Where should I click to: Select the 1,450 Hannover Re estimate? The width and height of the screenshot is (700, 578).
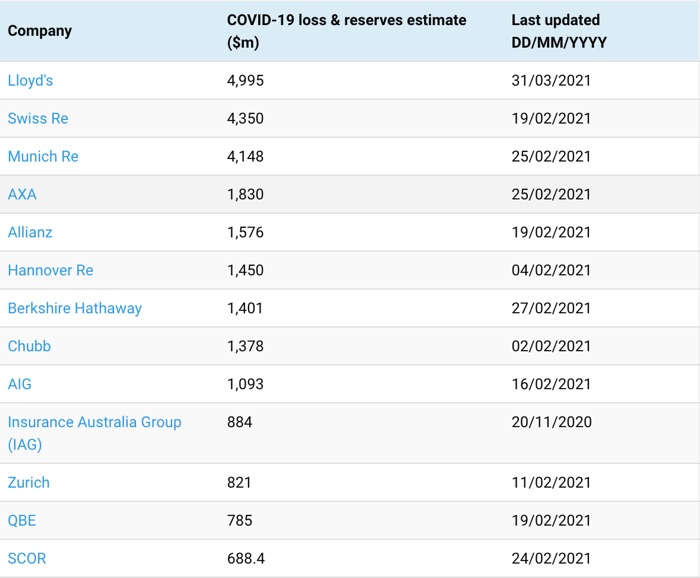pos(245,270)
